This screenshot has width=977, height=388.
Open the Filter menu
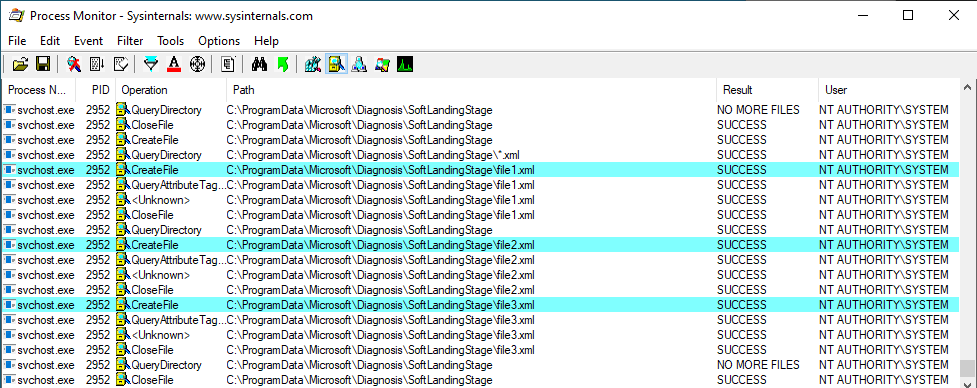(130, 40)
